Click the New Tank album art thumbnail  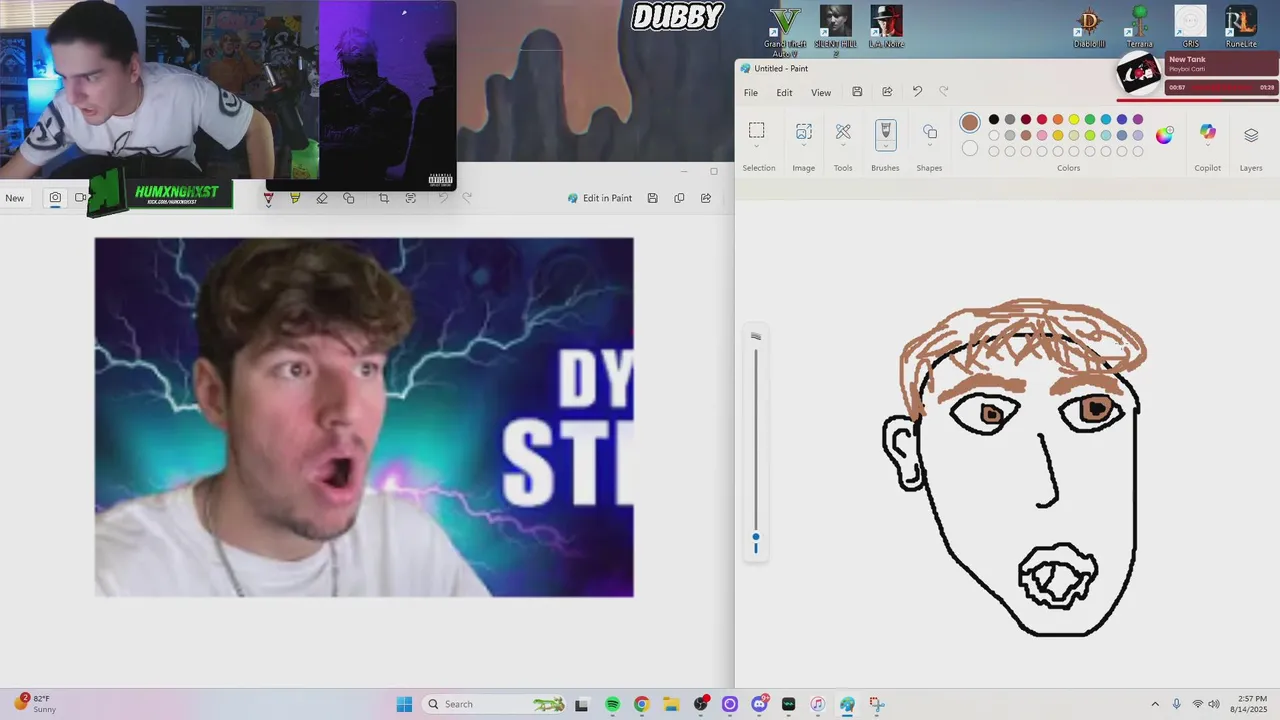(x=1139, y=72)
